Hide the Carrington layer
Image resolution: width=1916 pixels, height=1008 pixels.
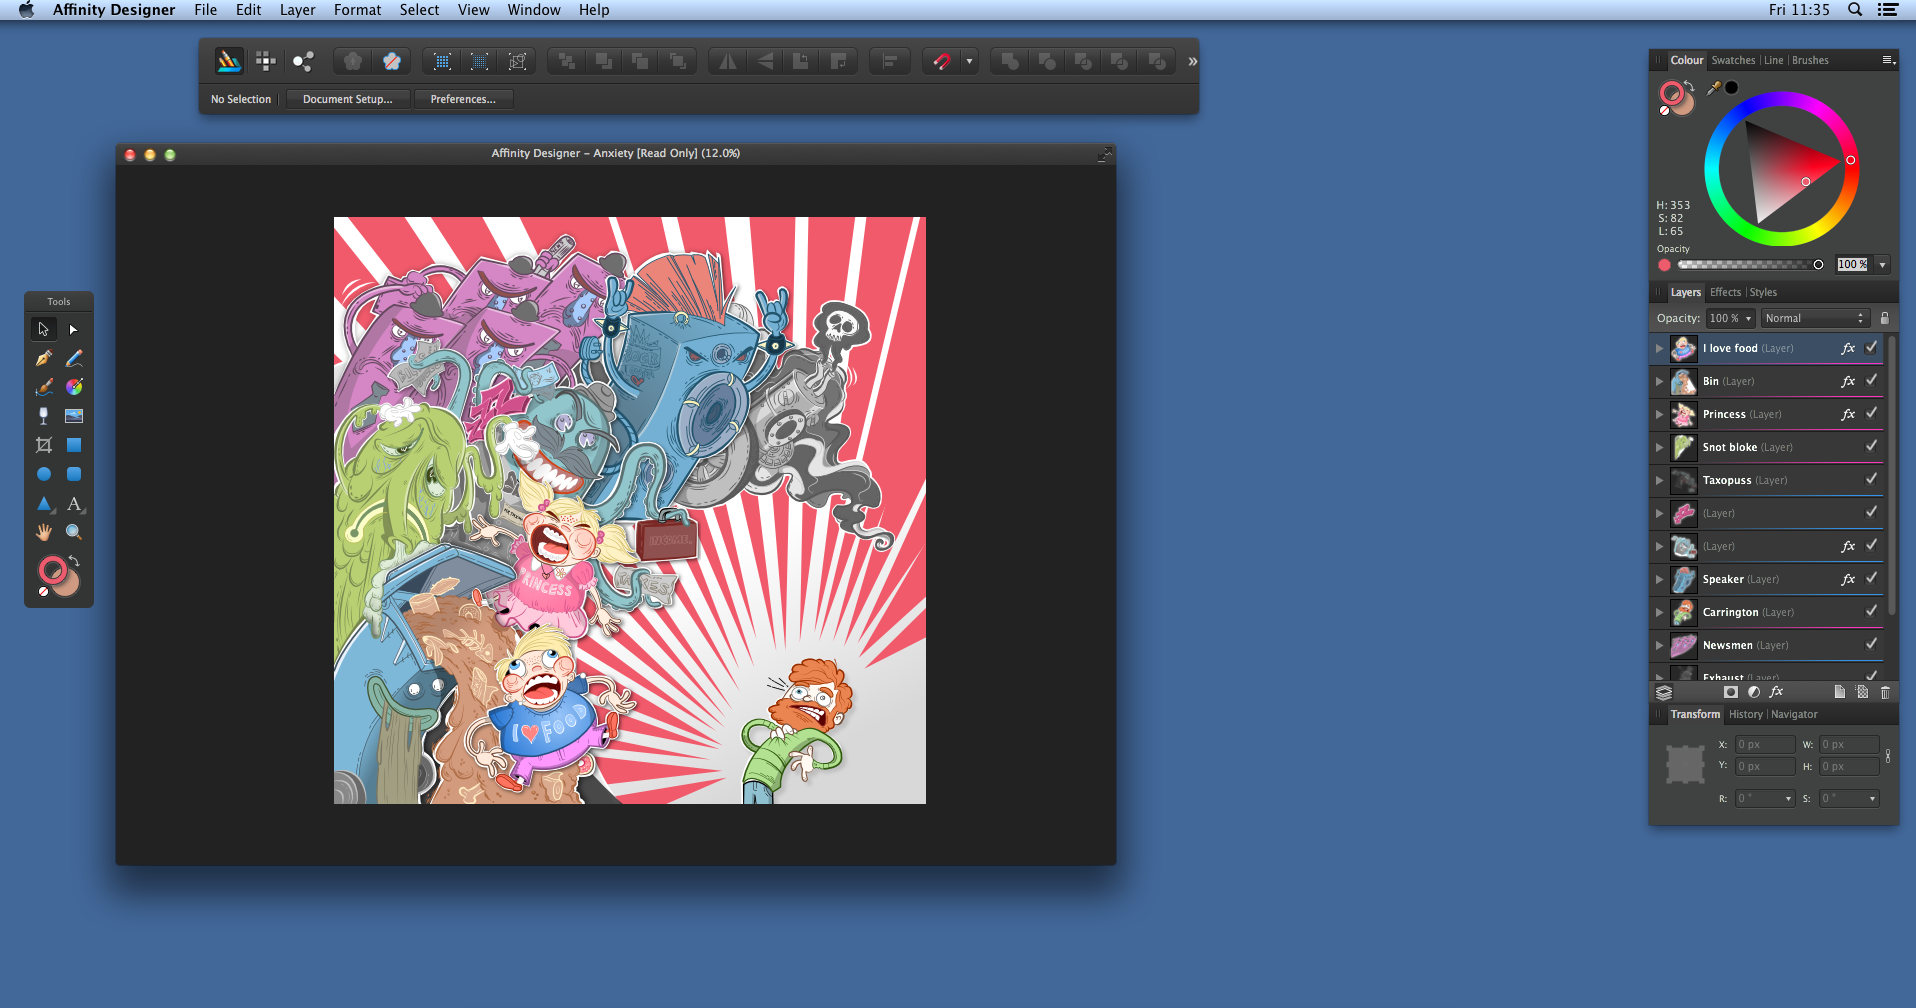[1871, 612]
